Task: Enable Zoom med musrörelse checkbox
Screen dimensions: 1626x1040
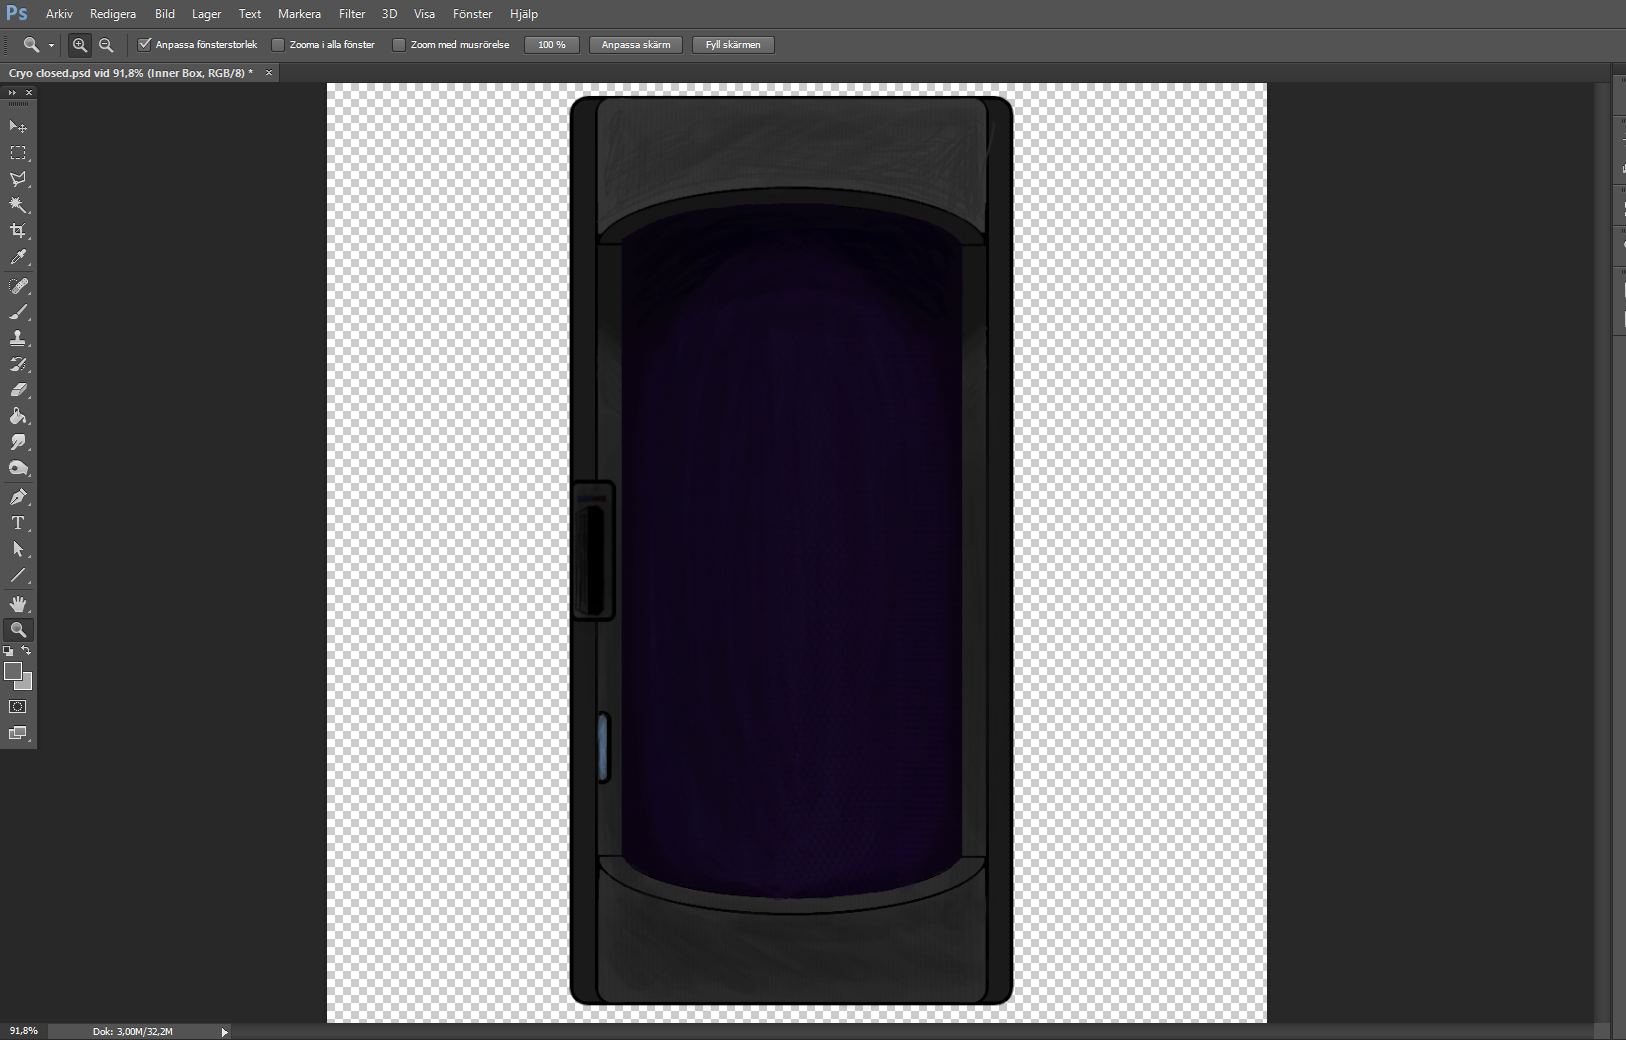Action: 399,45
